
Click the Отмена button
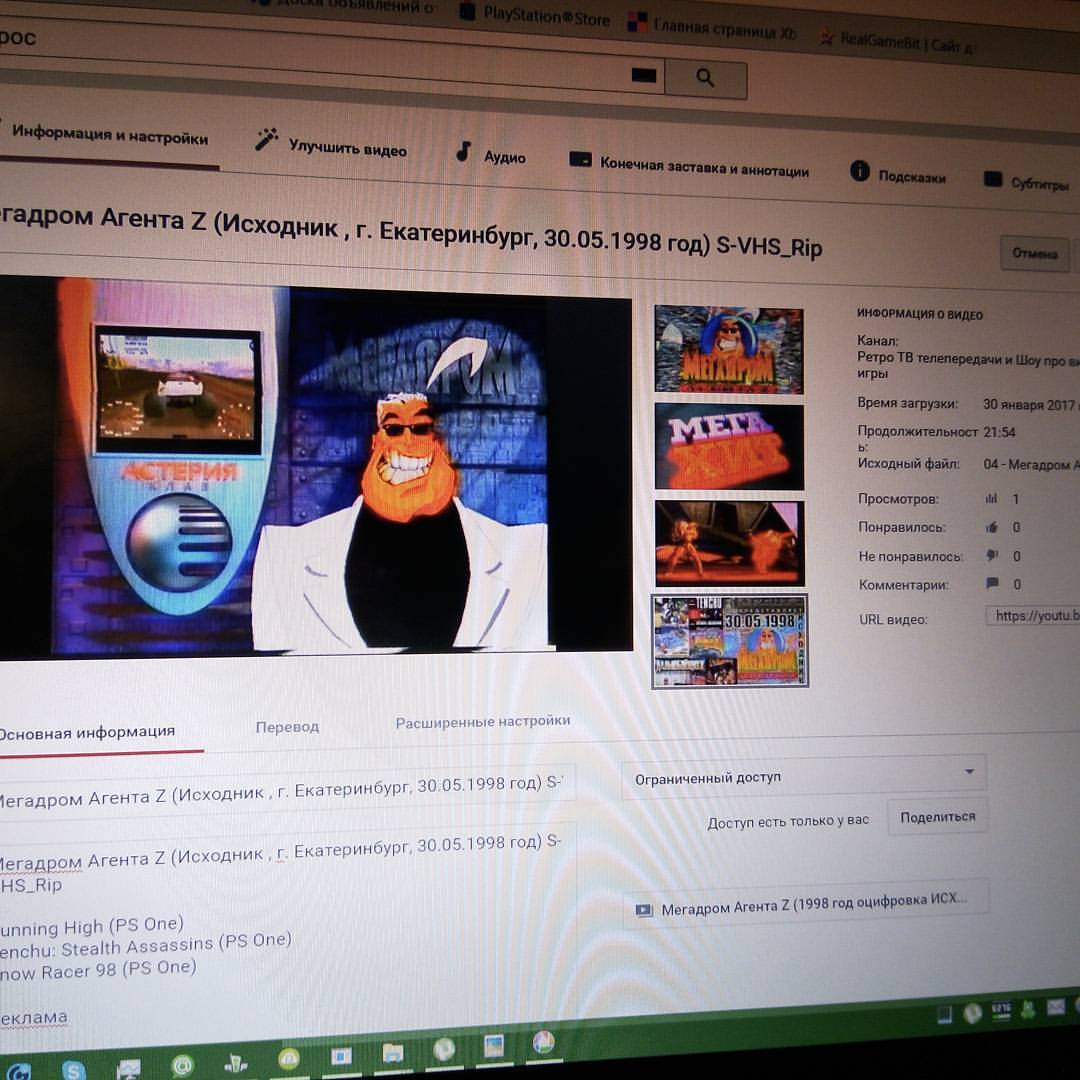coord(1035,253)
